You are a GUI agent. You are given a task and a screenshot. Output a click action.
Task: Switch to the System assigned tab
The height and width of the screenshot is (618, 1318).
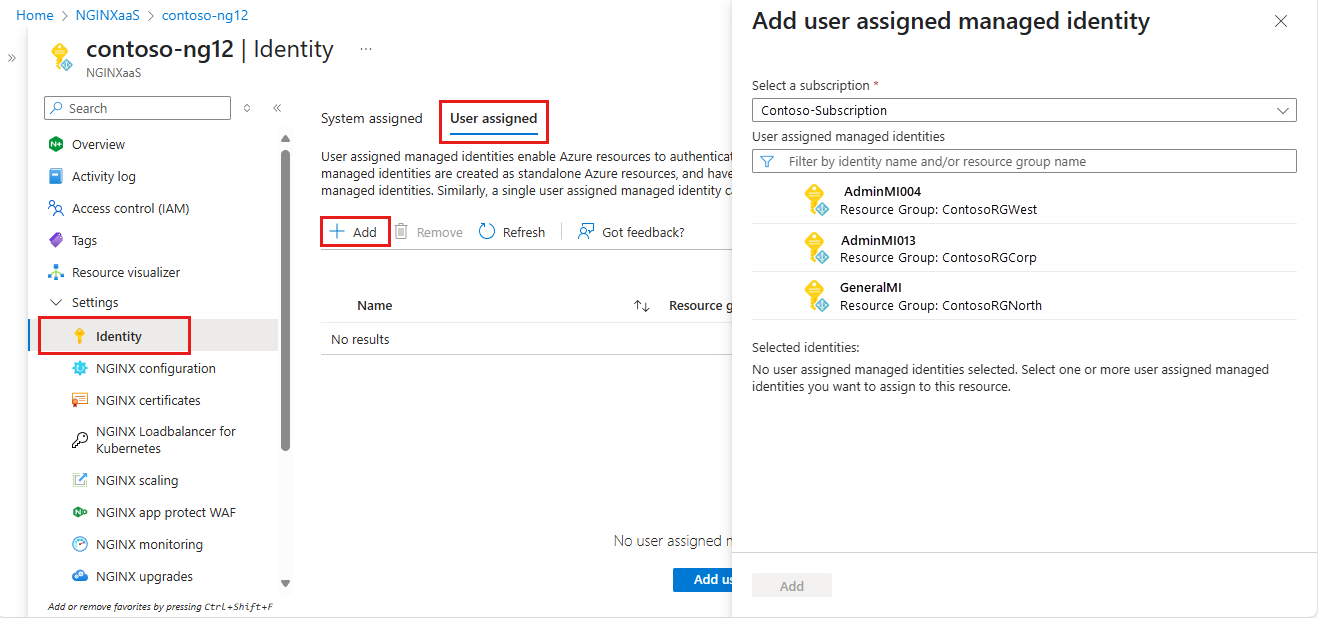point(372,118)
